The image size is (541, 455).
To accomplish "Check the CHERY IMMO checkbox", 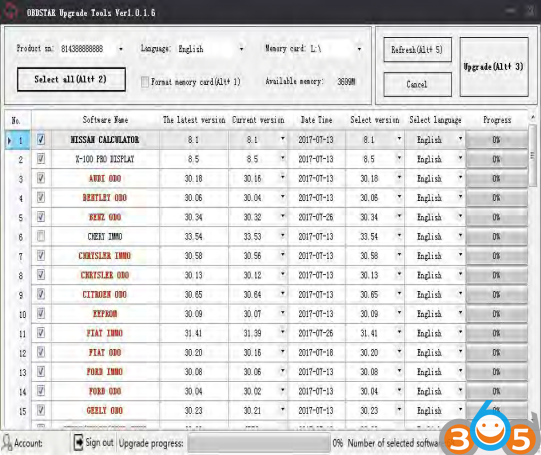I will click(41, 236).
